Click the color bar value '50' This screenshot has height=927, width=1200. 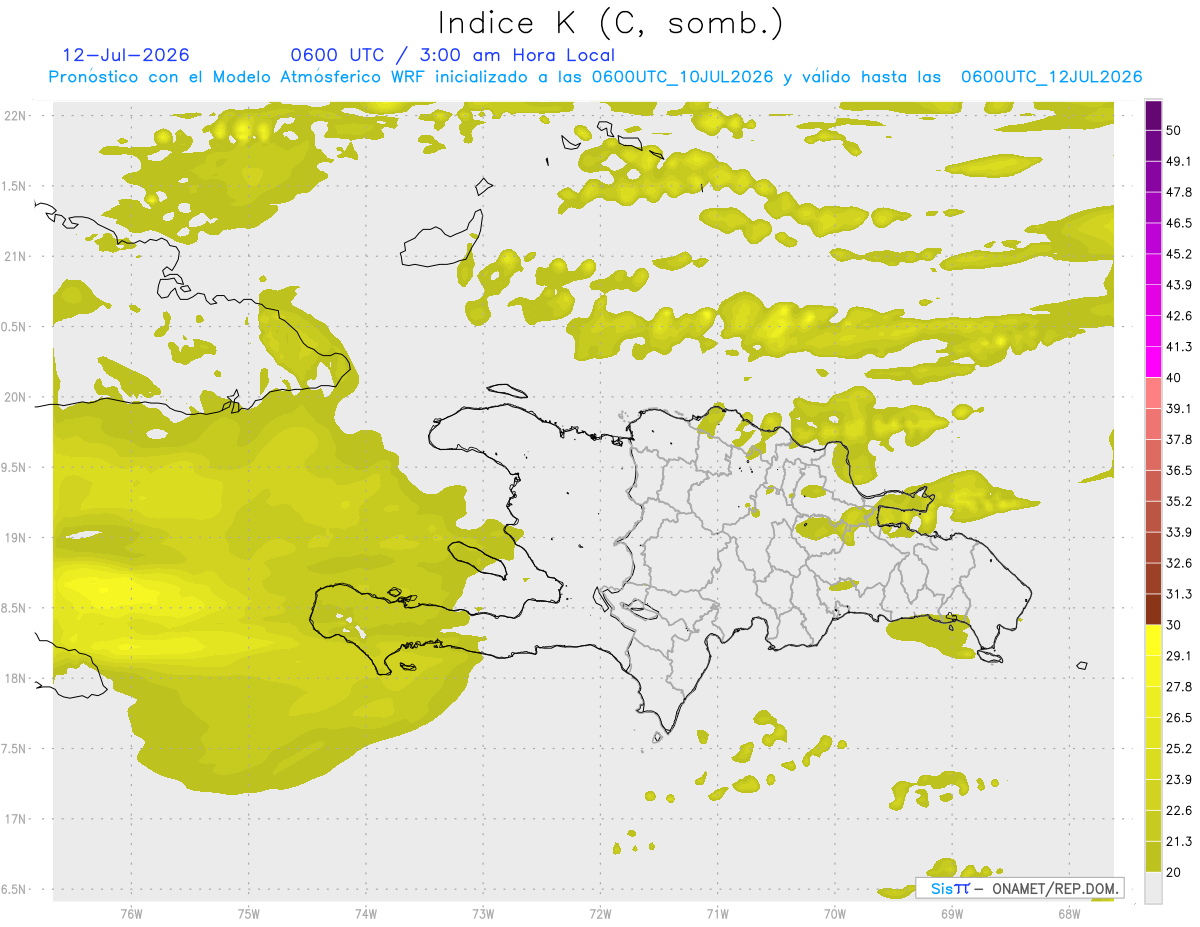point(1175,130)
